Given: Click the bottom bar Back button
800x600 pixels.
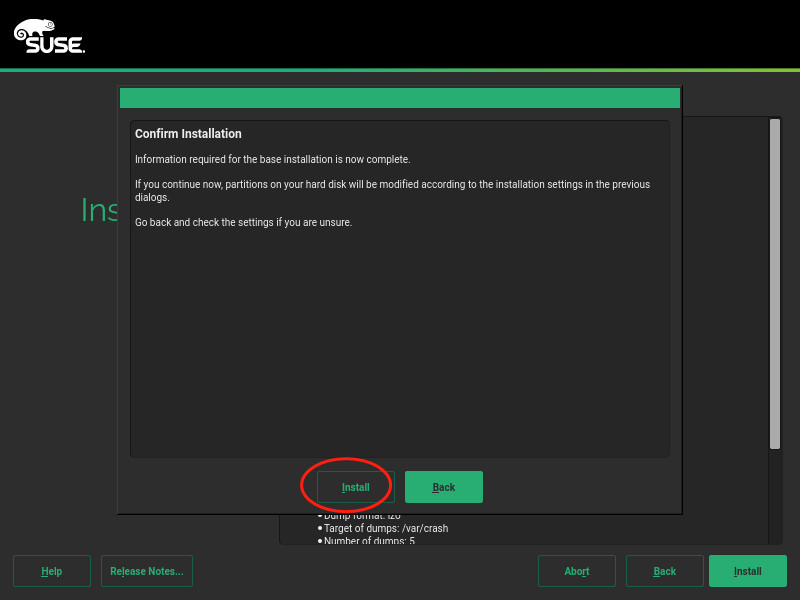Looking at the screenshot, I should click(x=665, y=571).
